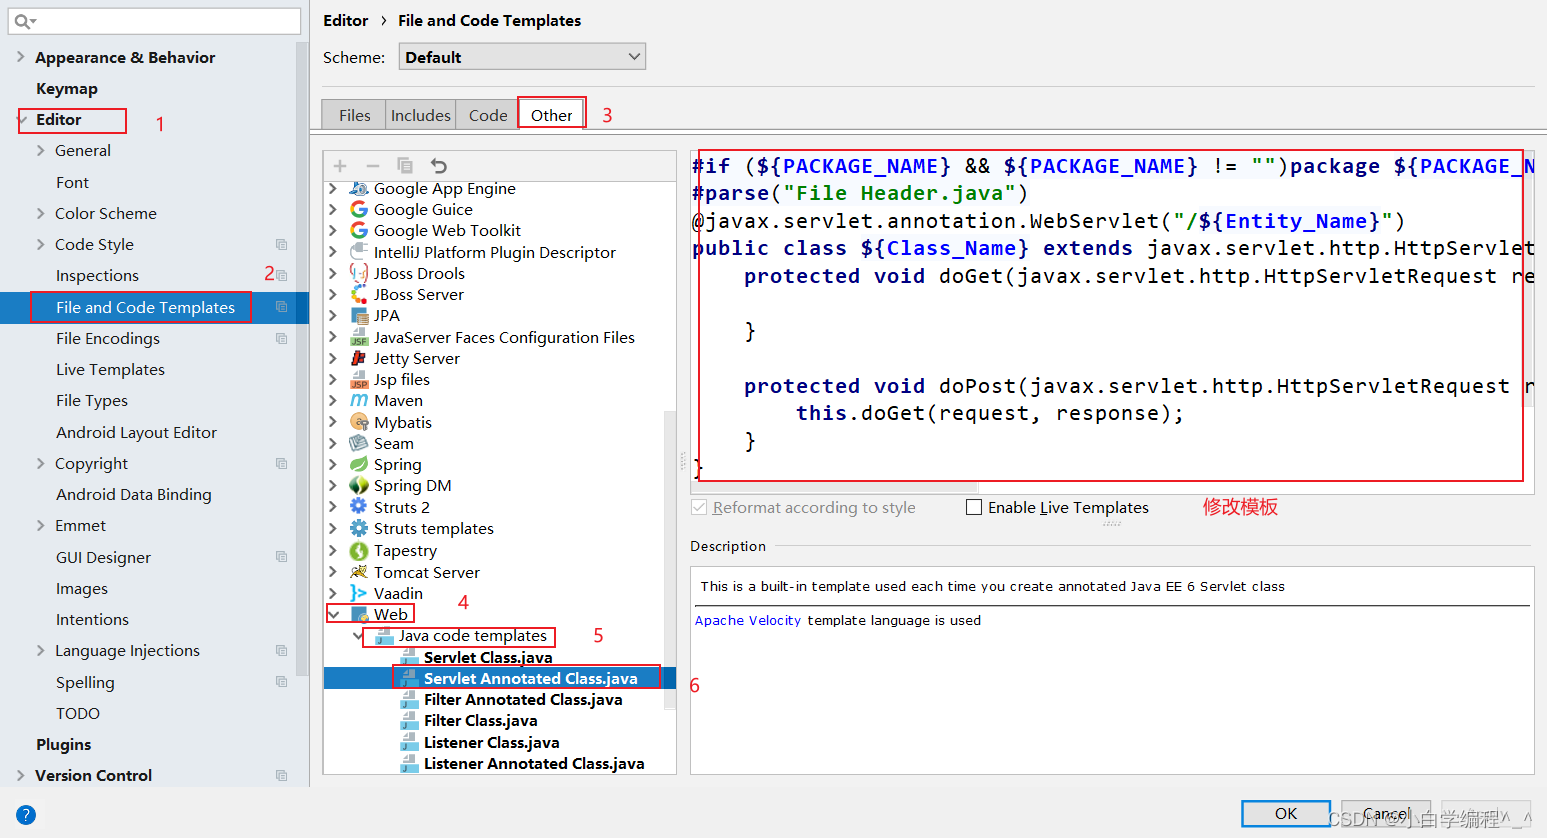
Task: Click the Tomcat Server icon
Action: [x=359, y=572]
